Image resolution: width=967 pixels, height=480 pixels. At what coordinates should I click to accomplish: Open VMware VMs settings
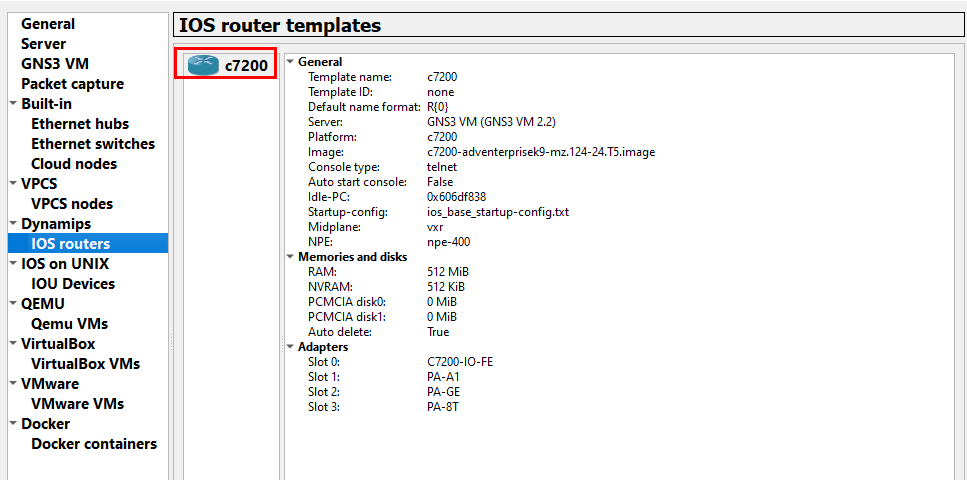point(77,403)
